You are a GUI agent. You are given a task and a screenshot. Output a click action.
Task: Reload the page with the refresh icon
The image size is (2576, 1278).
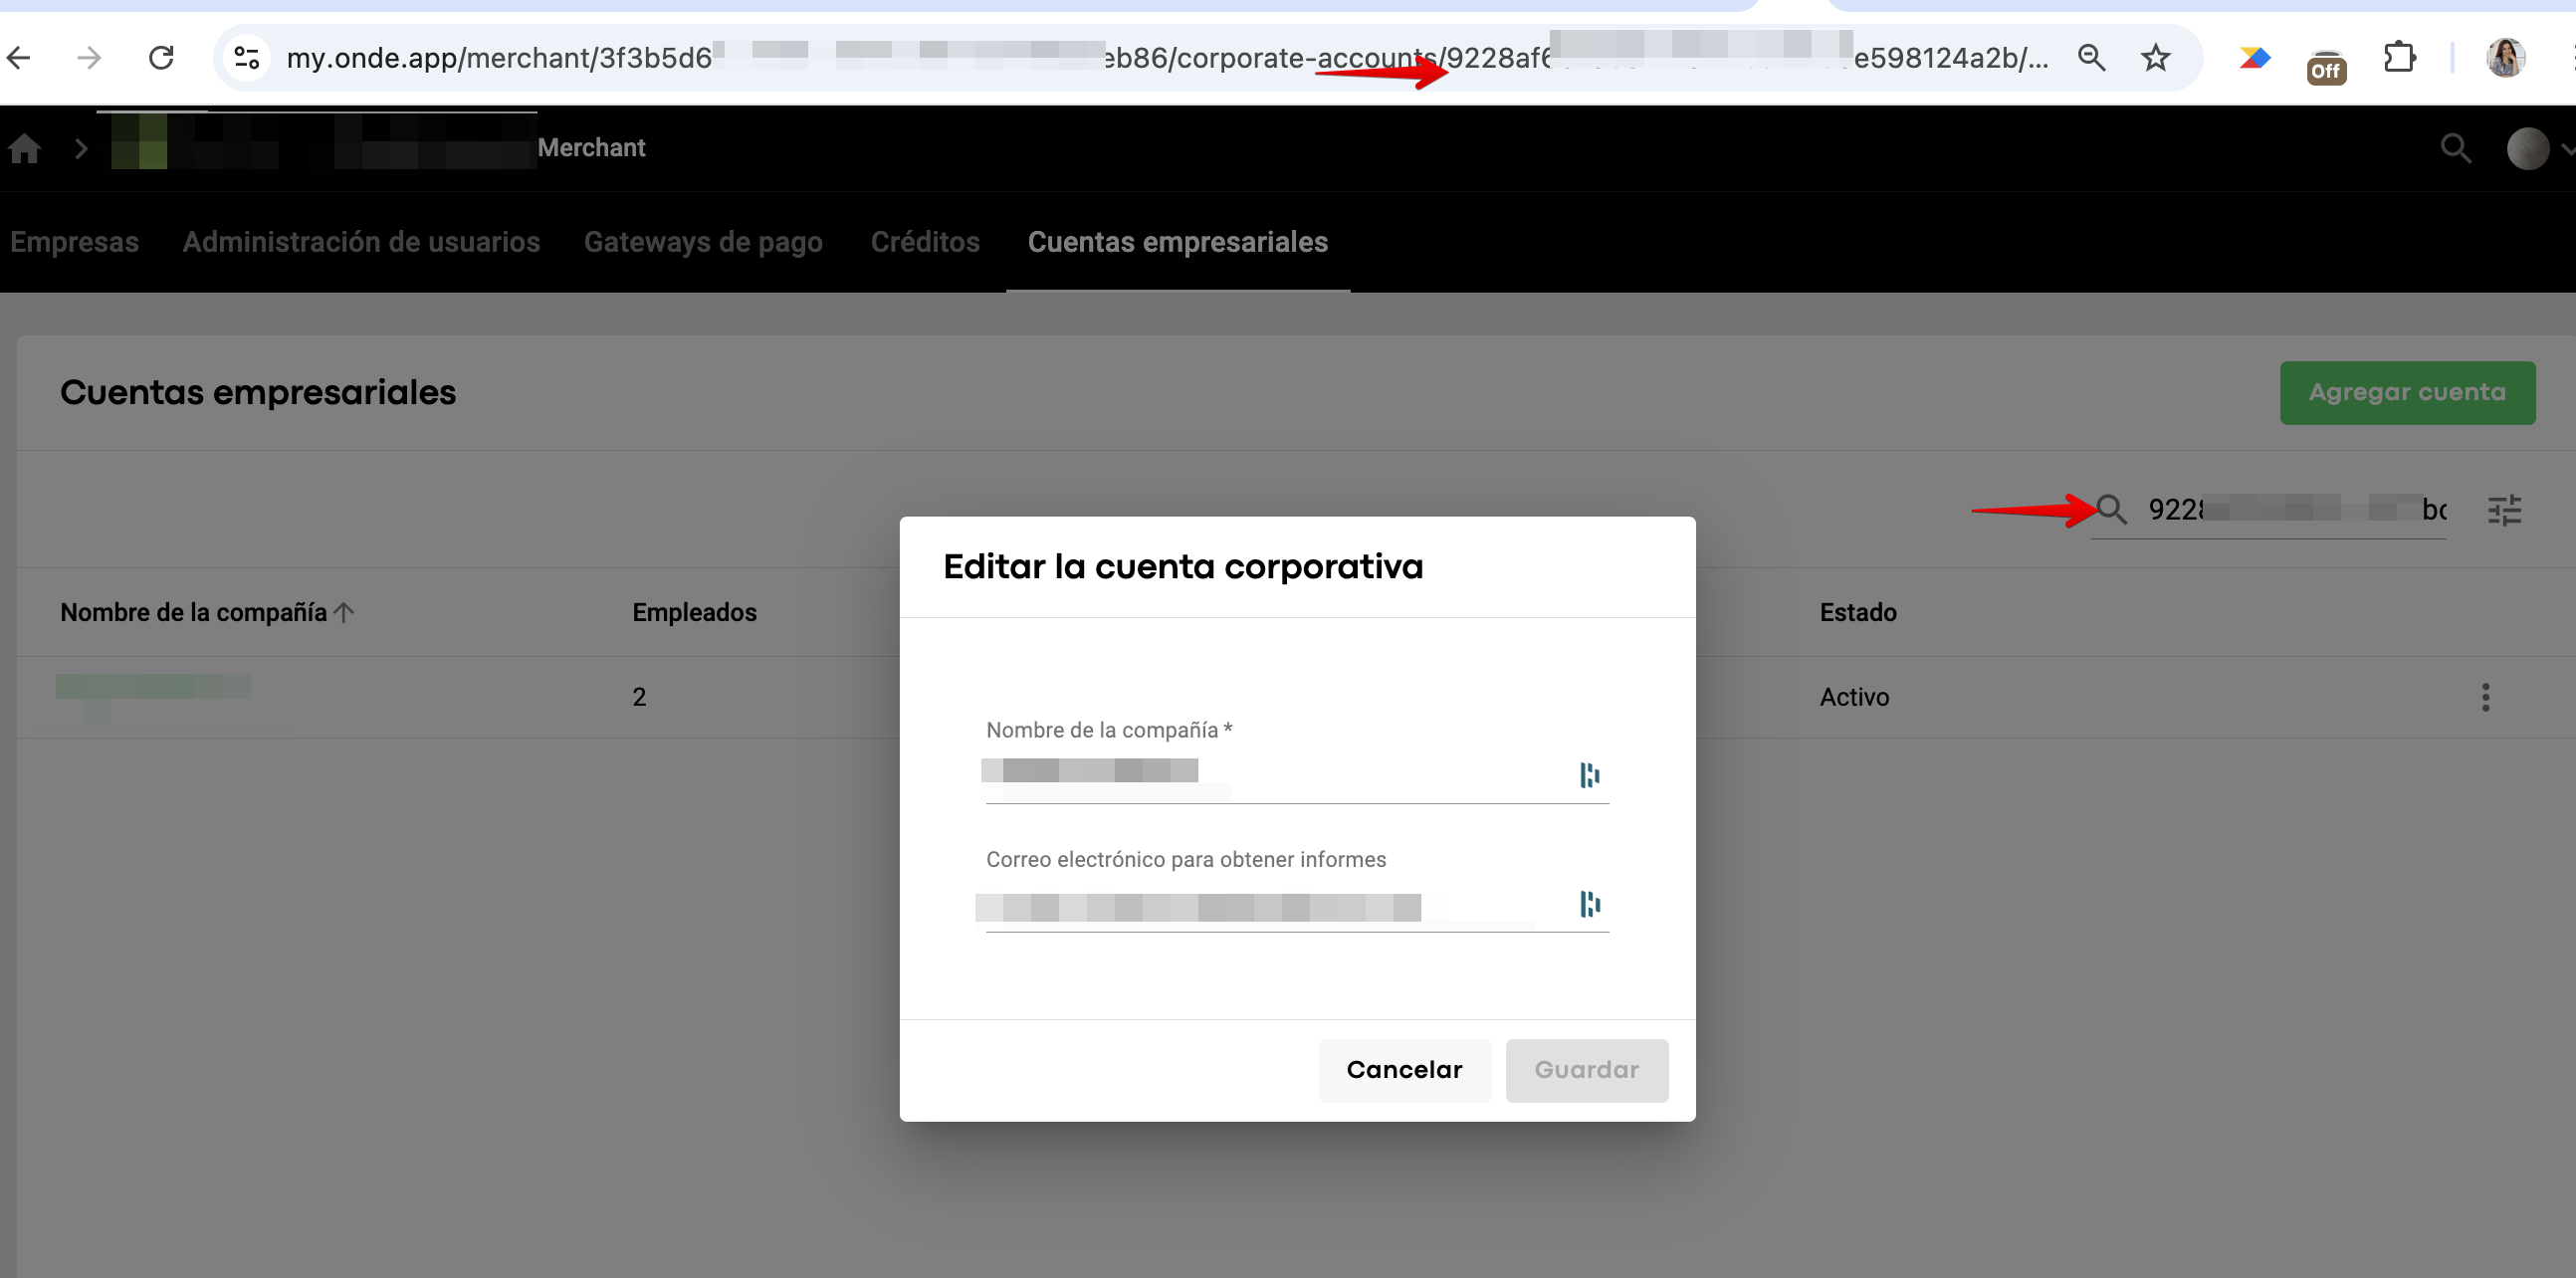(161, 58)
